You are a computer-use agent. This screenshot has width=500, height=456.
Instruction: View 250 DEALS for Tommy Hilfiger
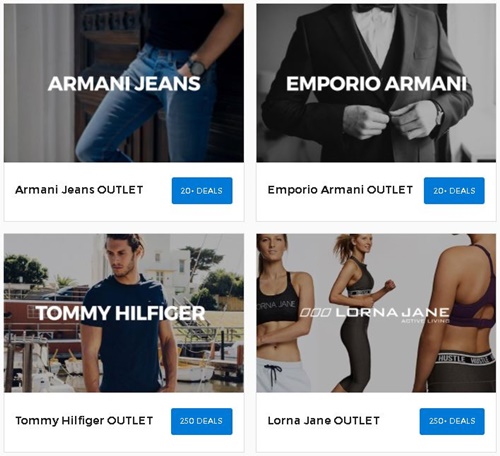[x=202, y=421]
